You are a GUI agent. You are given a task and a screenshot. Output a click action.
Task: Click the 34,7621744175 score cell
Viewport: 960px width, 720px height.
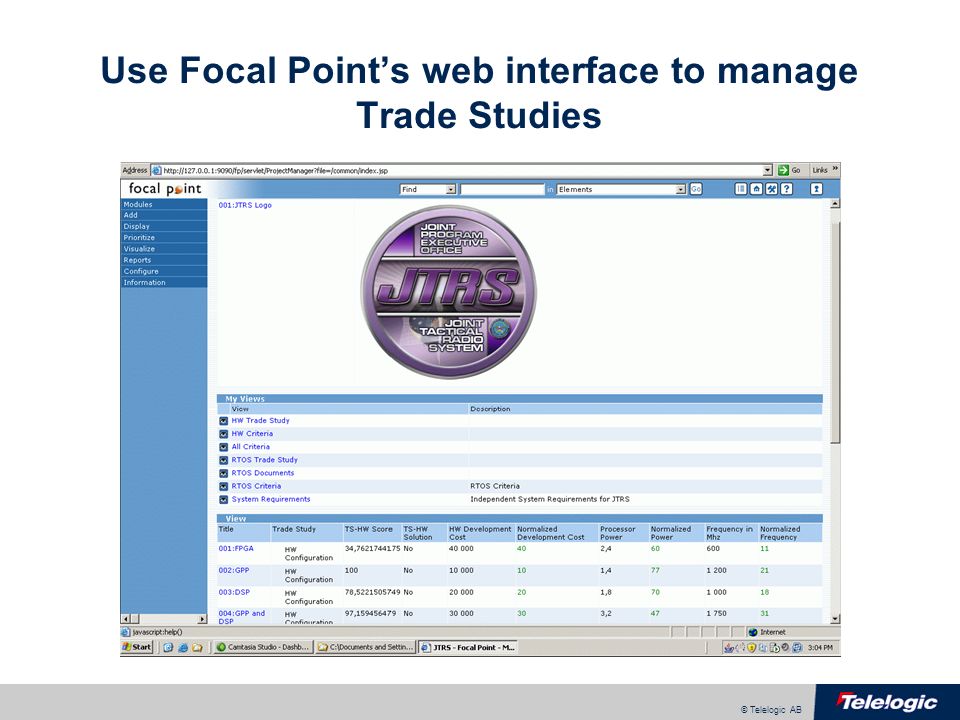372,549
